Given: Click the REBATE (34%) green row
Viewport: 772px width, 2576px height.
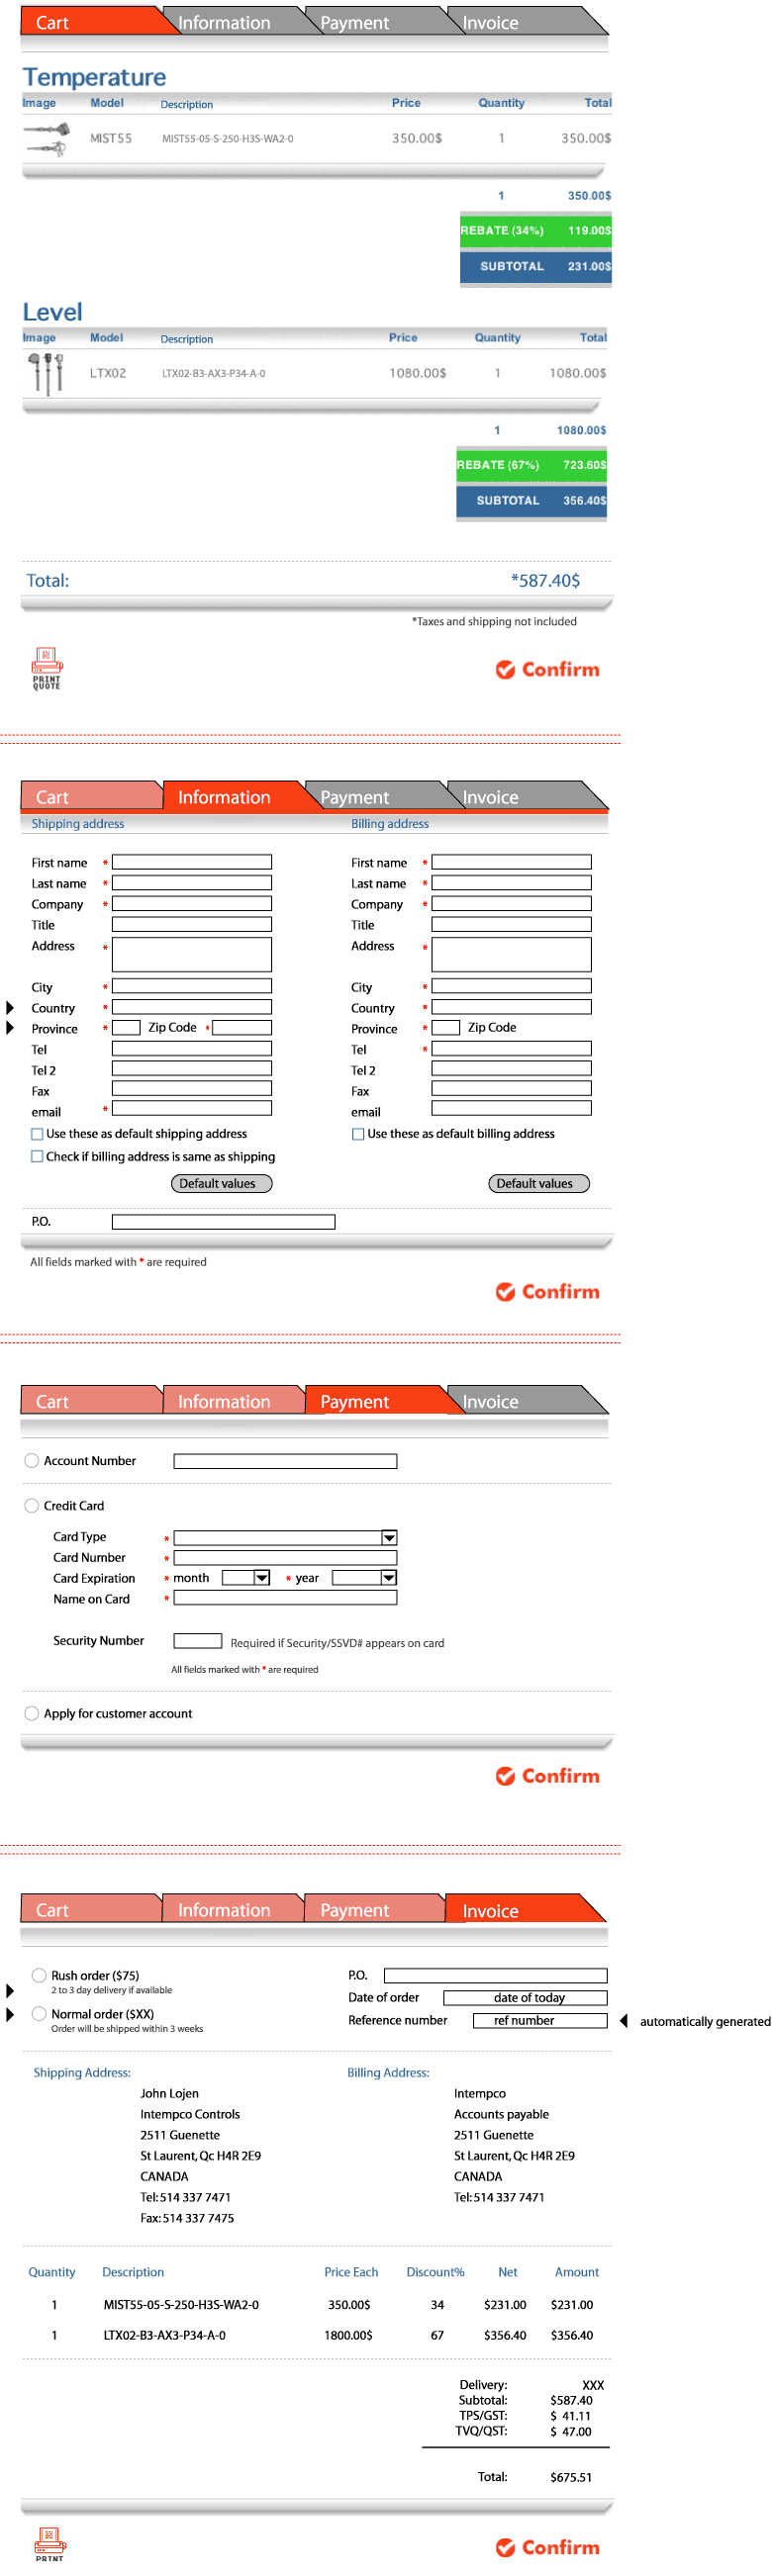Looking at the screenshot, I should (x=535, y=230).
